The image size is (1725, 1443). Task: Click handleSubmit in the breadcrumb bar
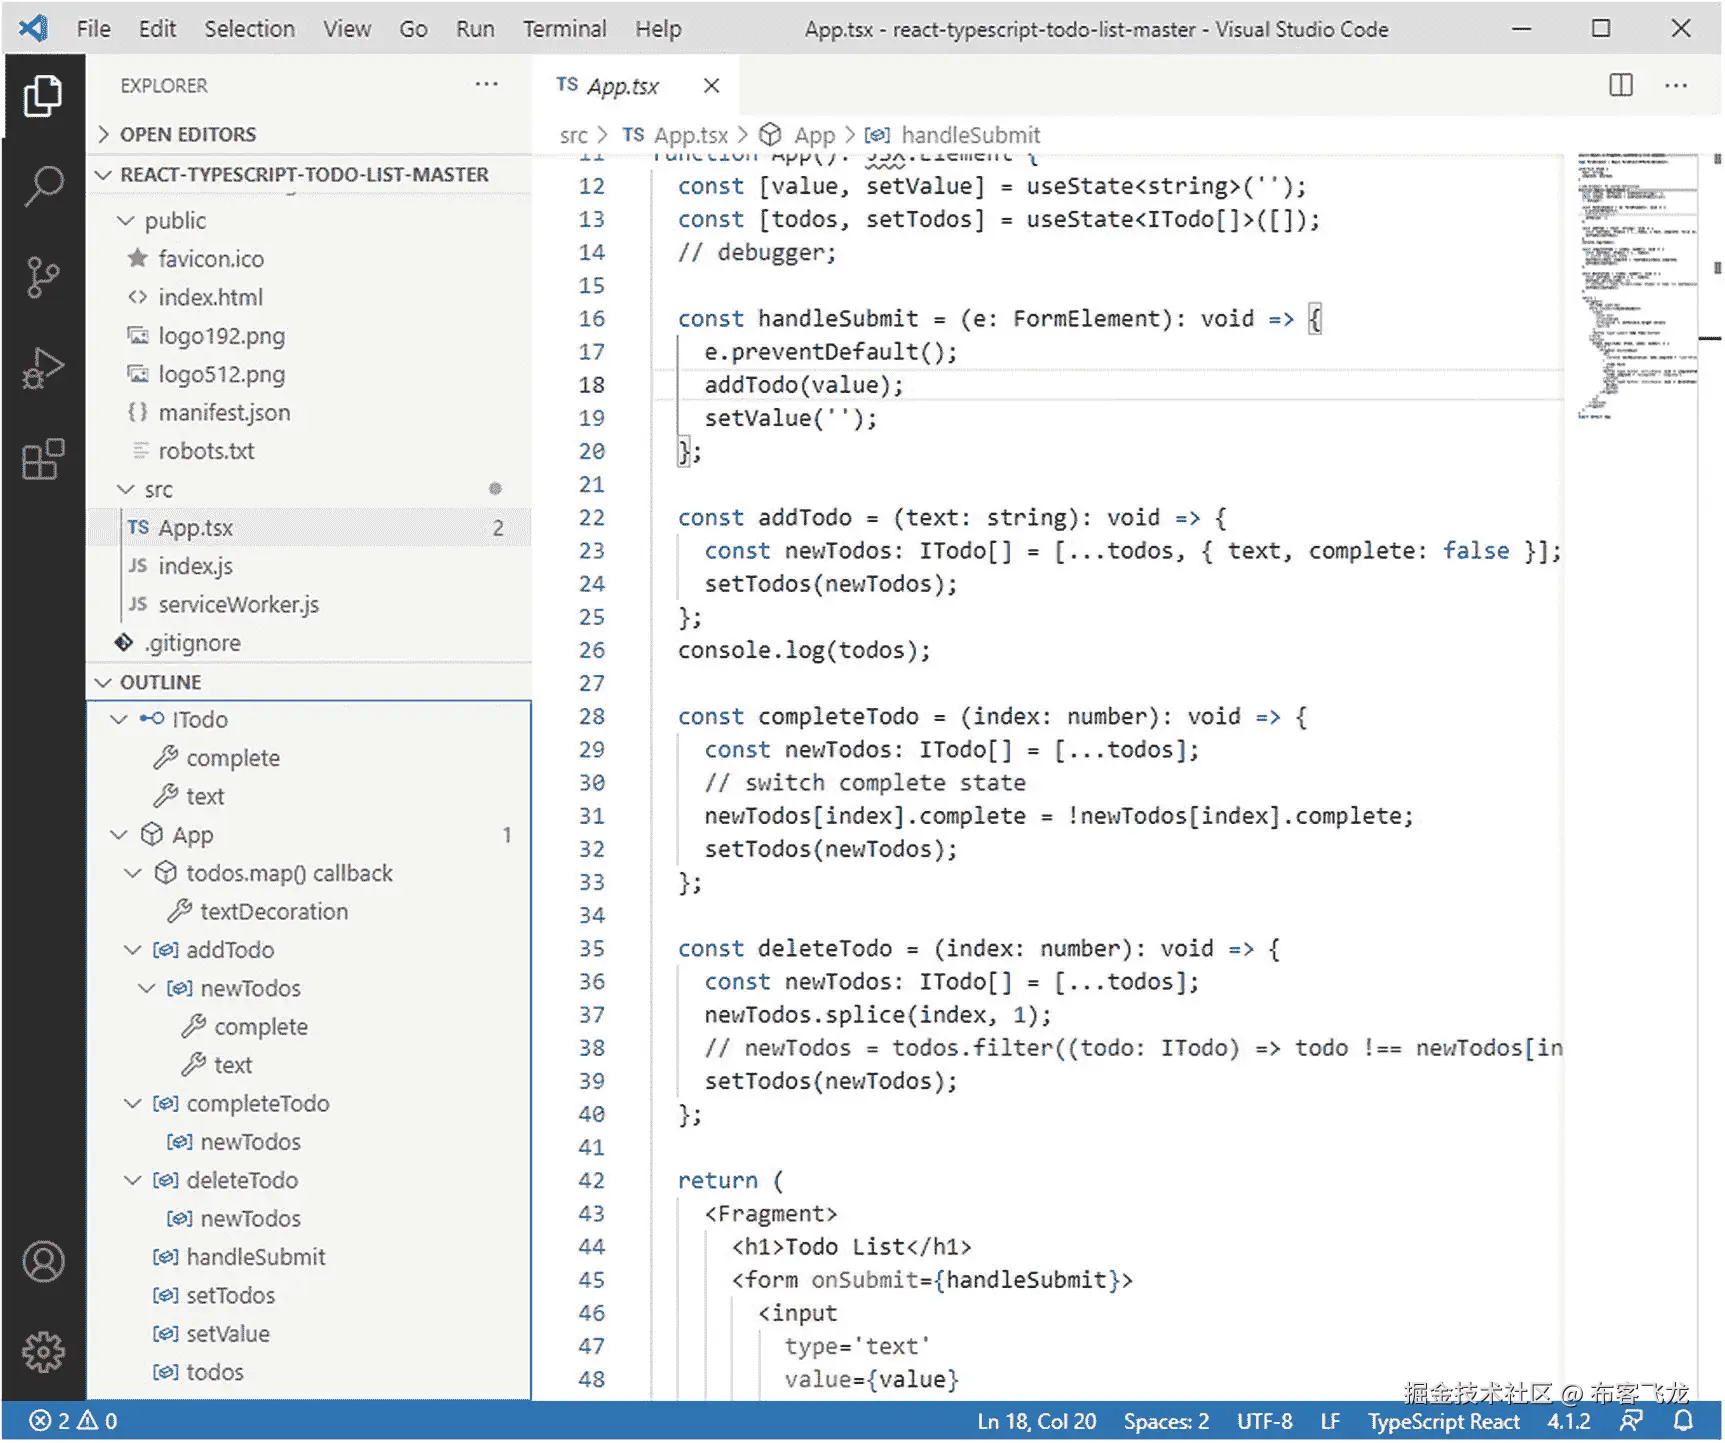(x=970, y=134)
